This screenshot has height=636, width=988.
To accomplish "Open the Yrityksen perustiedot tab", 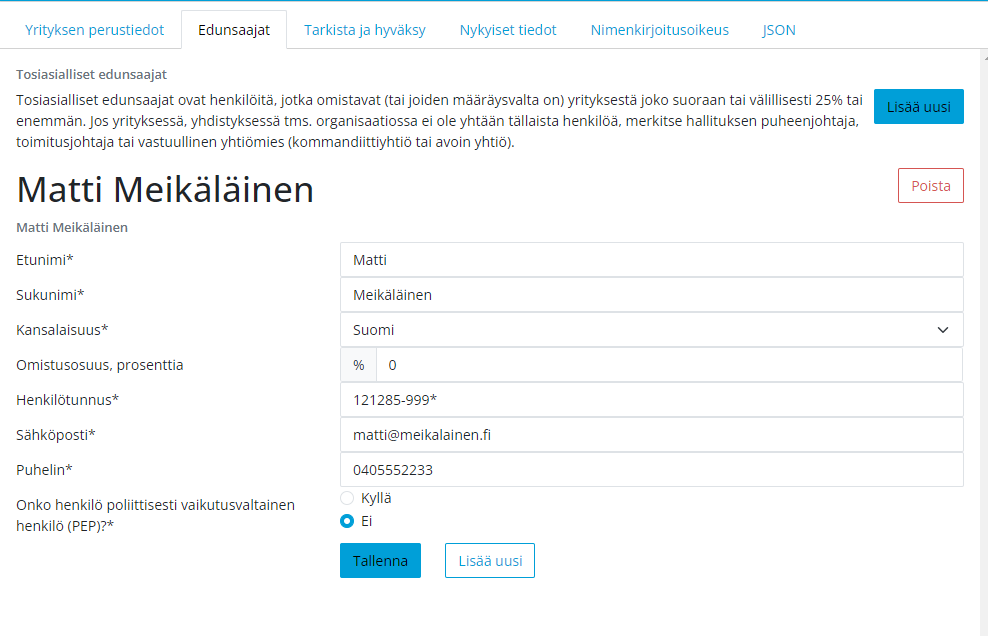I will [x=95, y=30].
